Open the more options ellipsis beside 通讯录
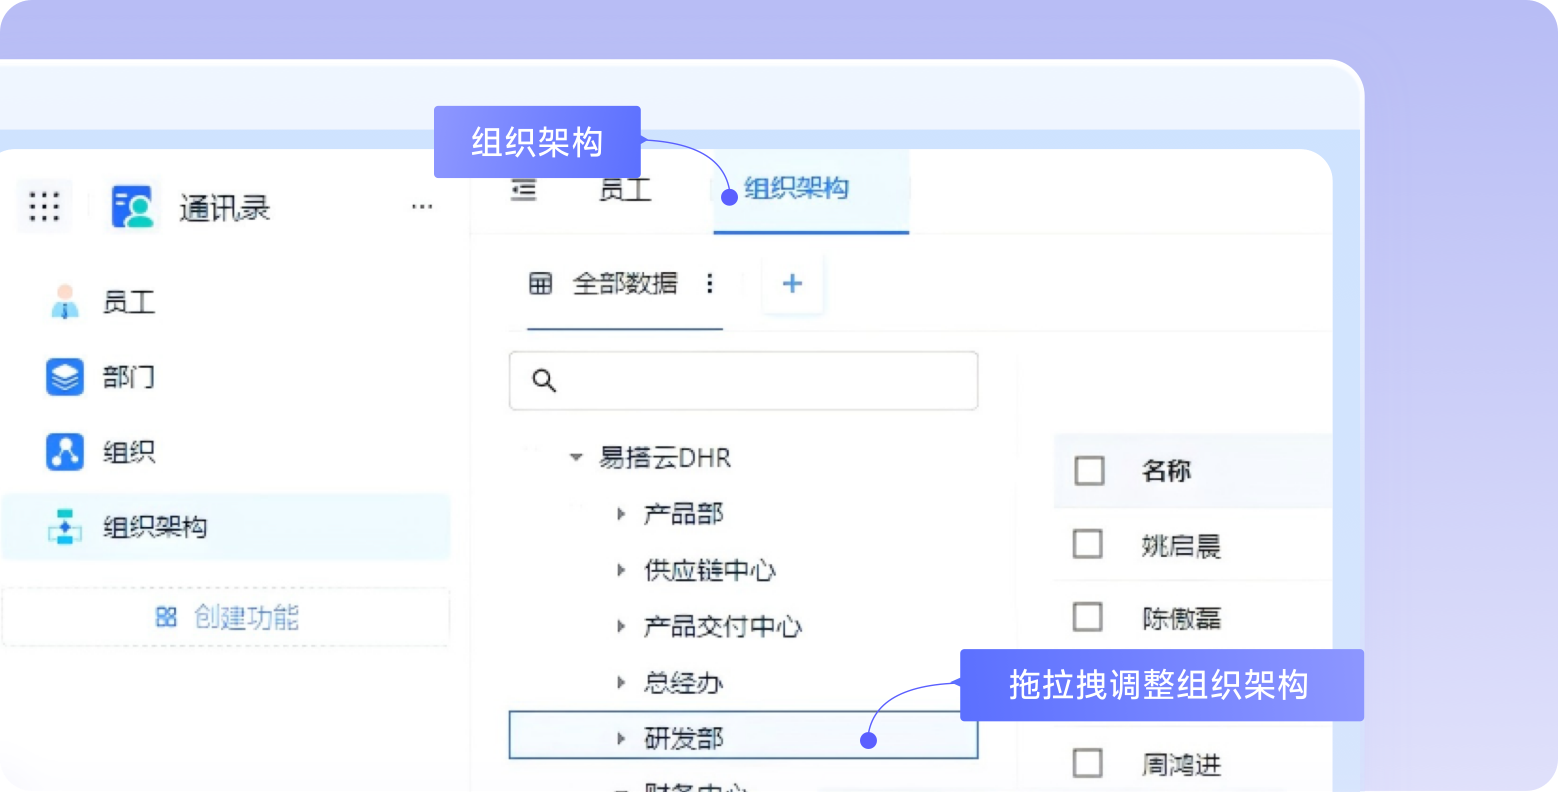The height and width of the screenshot is (792, 1558). pos(422,207)
